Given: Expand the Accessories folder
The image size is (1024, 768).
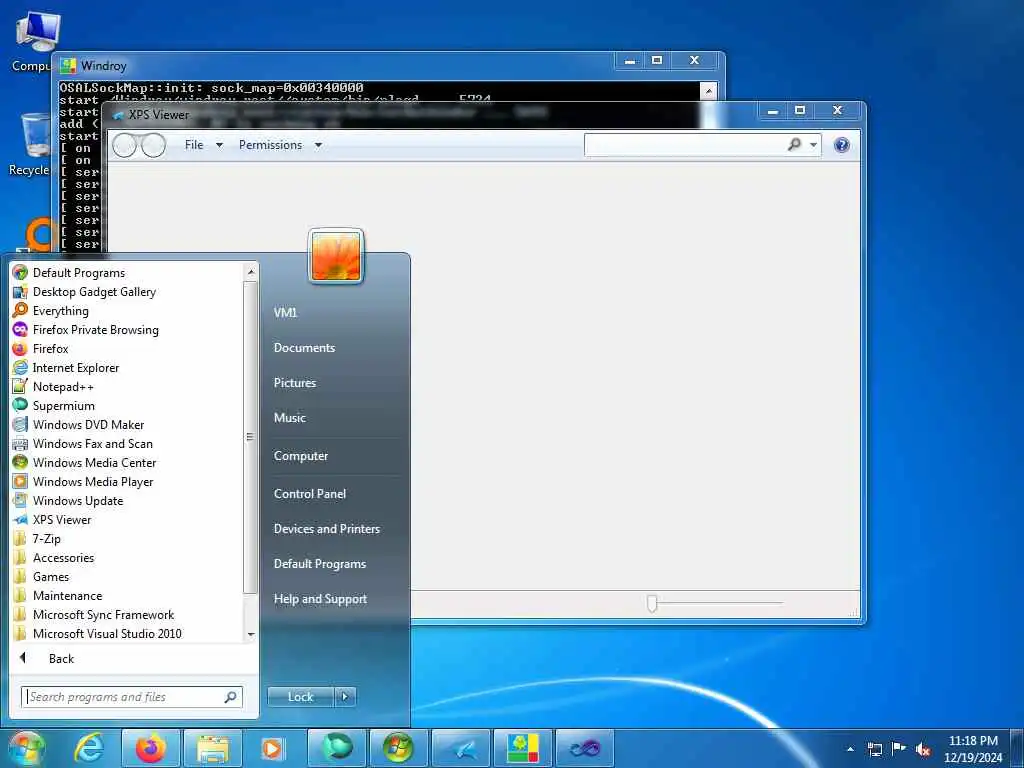Looking at the screenshot, I should tap(54, 558).
